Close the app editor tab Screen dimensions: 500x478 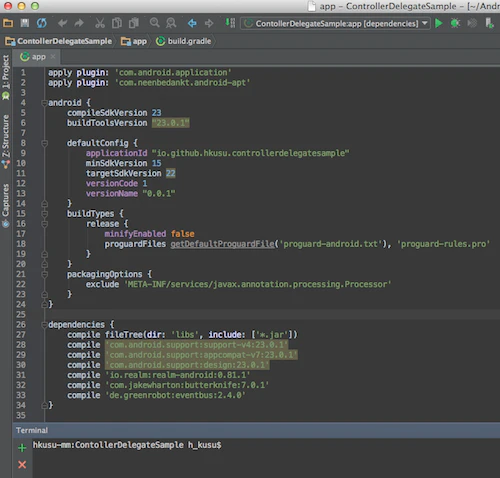[x=53, y=57]
